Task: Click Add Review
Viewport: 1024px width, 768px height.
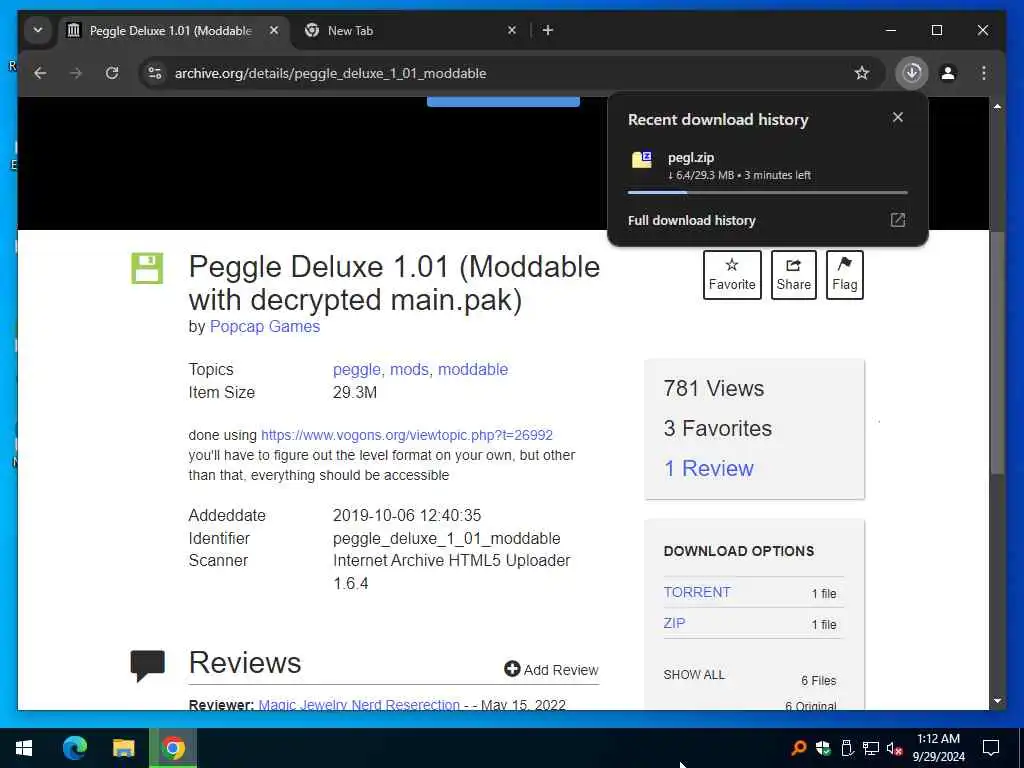Action: (x=551, y=669)
